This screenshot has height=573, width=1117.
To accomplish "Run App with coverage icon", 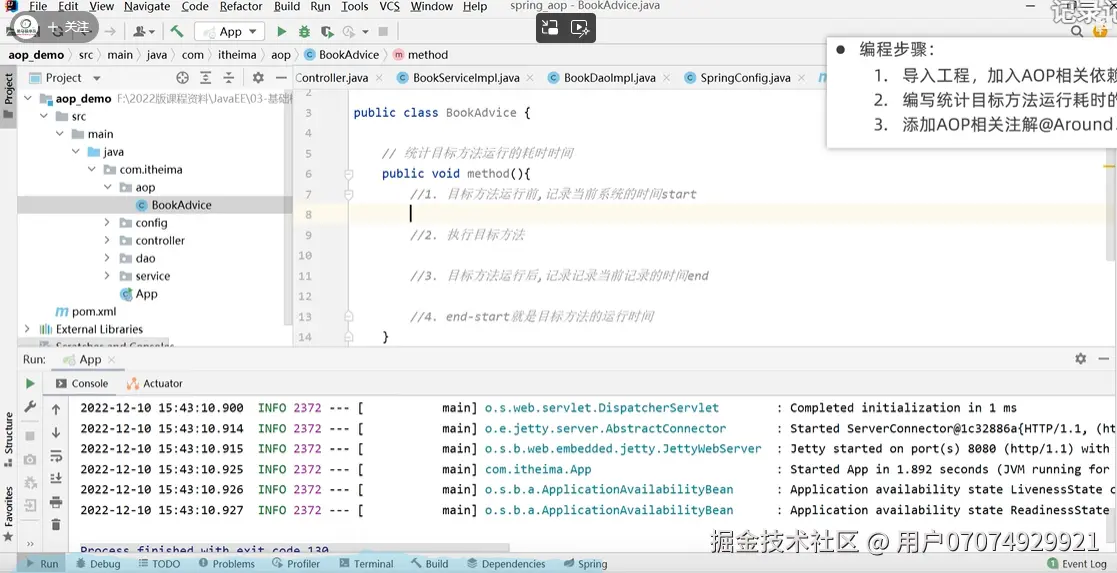I will [327, 31].
